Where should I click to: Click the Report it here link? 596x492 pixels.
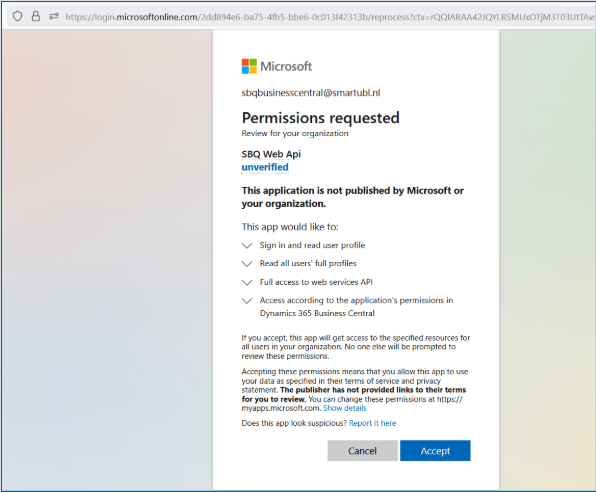pos(372,423)
